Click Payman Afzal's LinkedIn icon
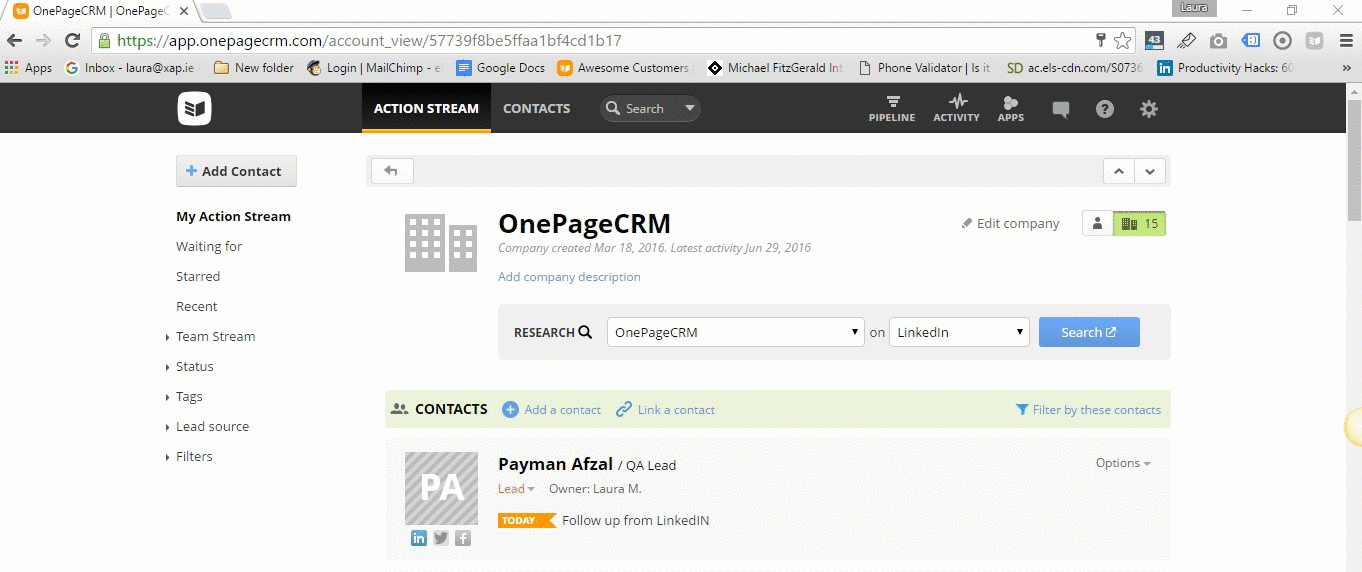1362x572 pixels. (x=419, y=538)
